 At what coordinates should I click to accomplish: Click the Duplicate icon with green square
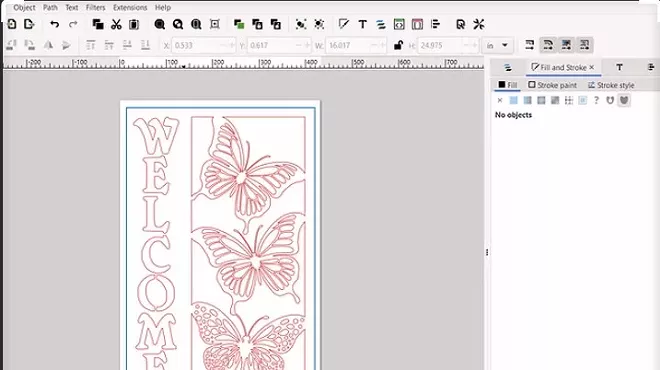(x=239, y=24)
